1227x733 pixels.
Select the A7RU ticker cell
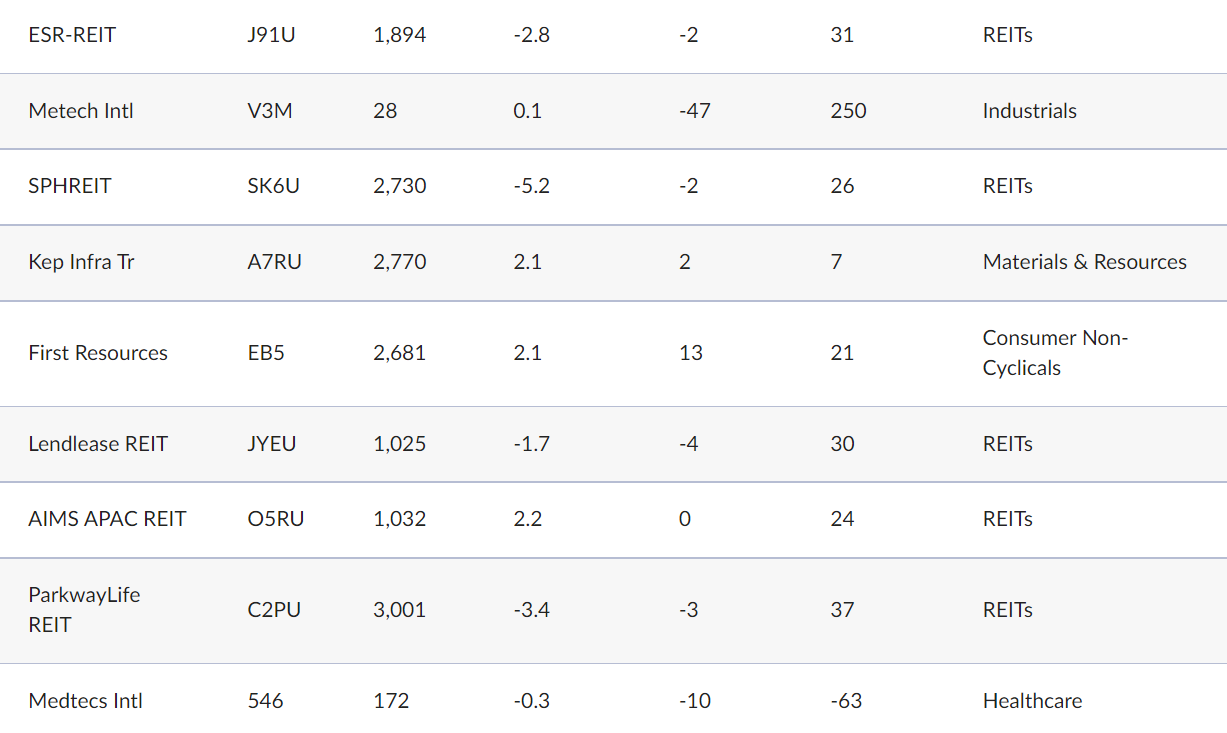point(274,262)
